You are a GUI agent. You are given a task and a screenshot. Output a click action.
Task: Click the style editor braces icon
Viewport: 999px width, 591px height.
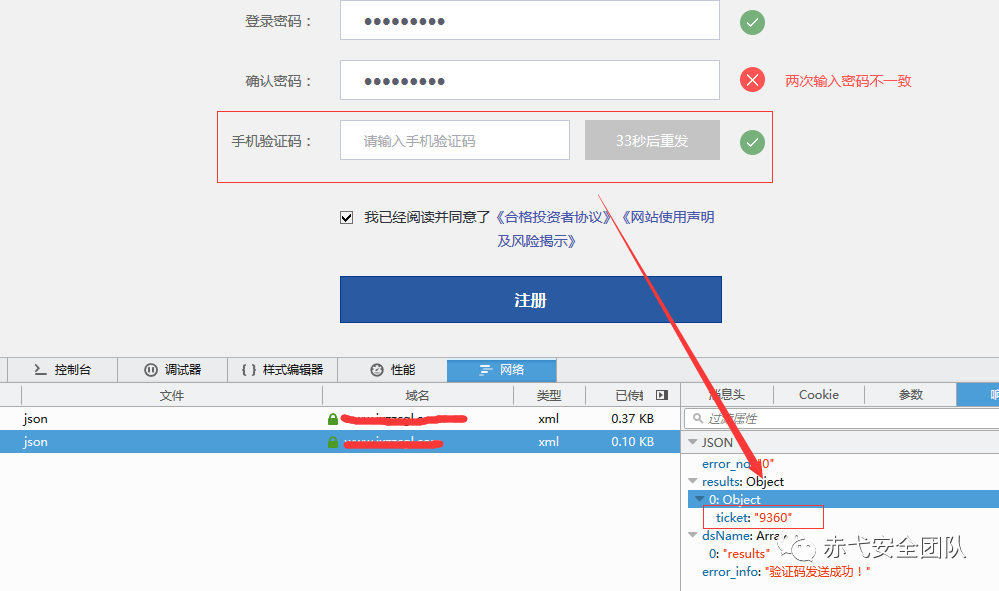point(249,369)
